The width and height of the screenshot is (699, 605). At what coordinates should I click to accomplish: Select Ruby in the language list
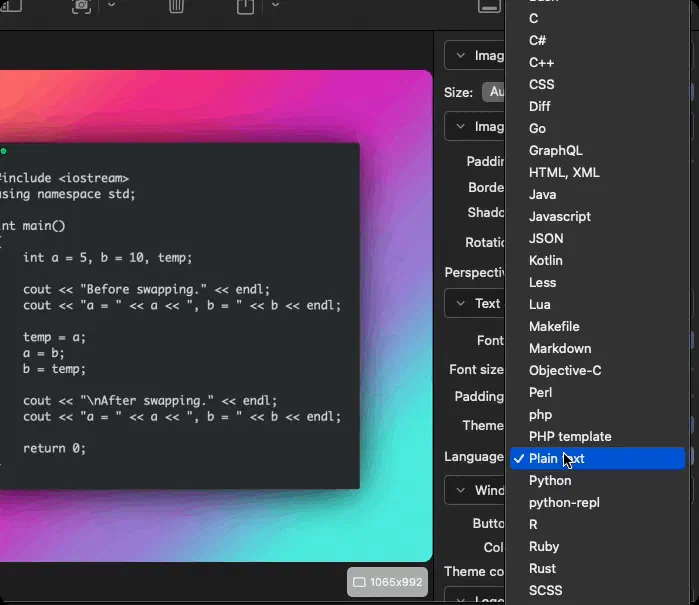[x=597, y=546]
